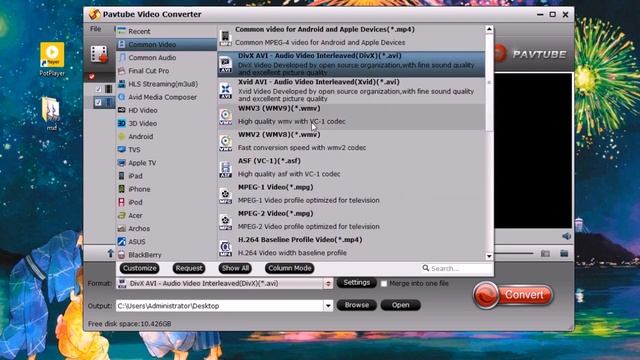
Task: Click the MPEG-2 Video format icon
Action: point(225,222)
